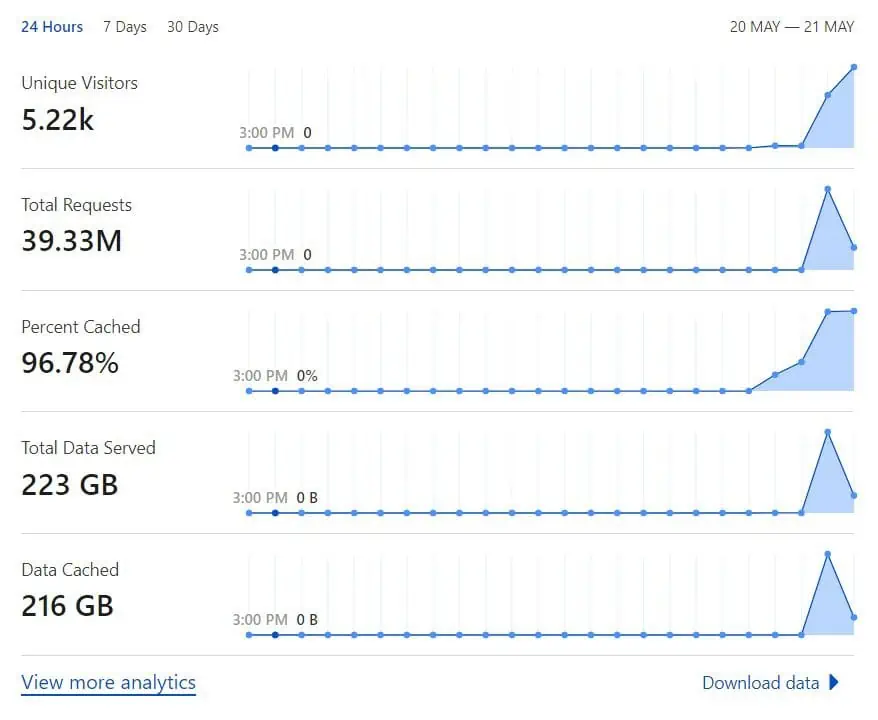
Task: Switch to the 30 Days view
Action: coord(193,27)
